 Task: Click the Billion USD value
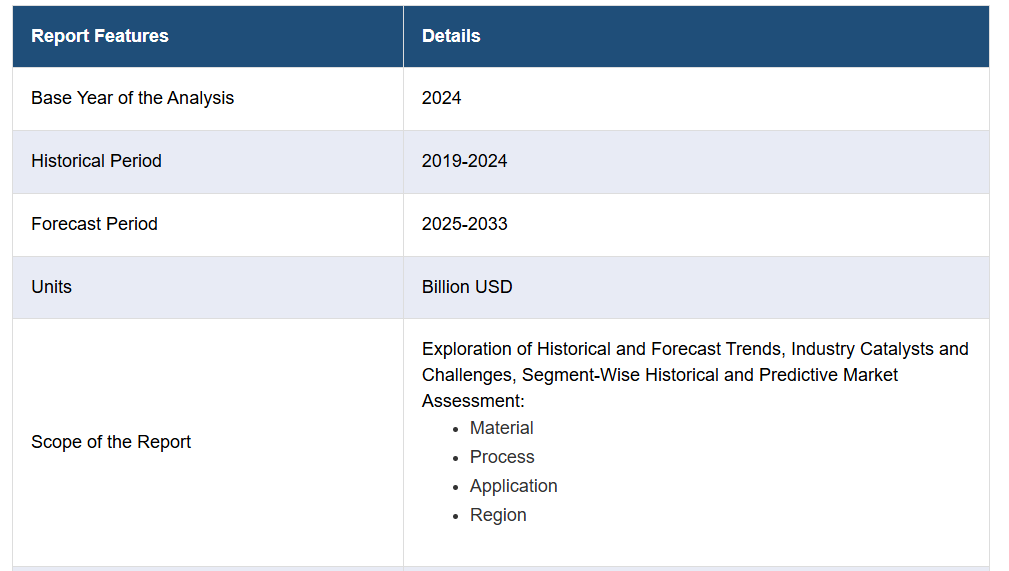467,287
